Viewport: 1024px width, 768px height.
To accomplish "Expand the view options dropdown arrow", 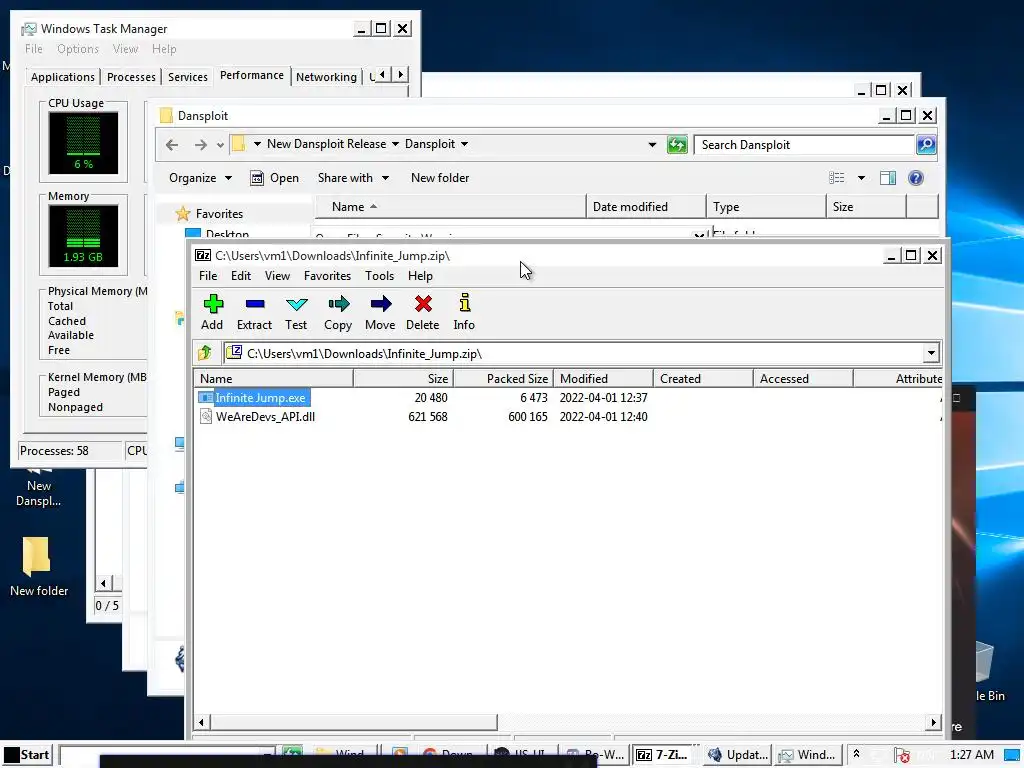I will pos(861,178).
